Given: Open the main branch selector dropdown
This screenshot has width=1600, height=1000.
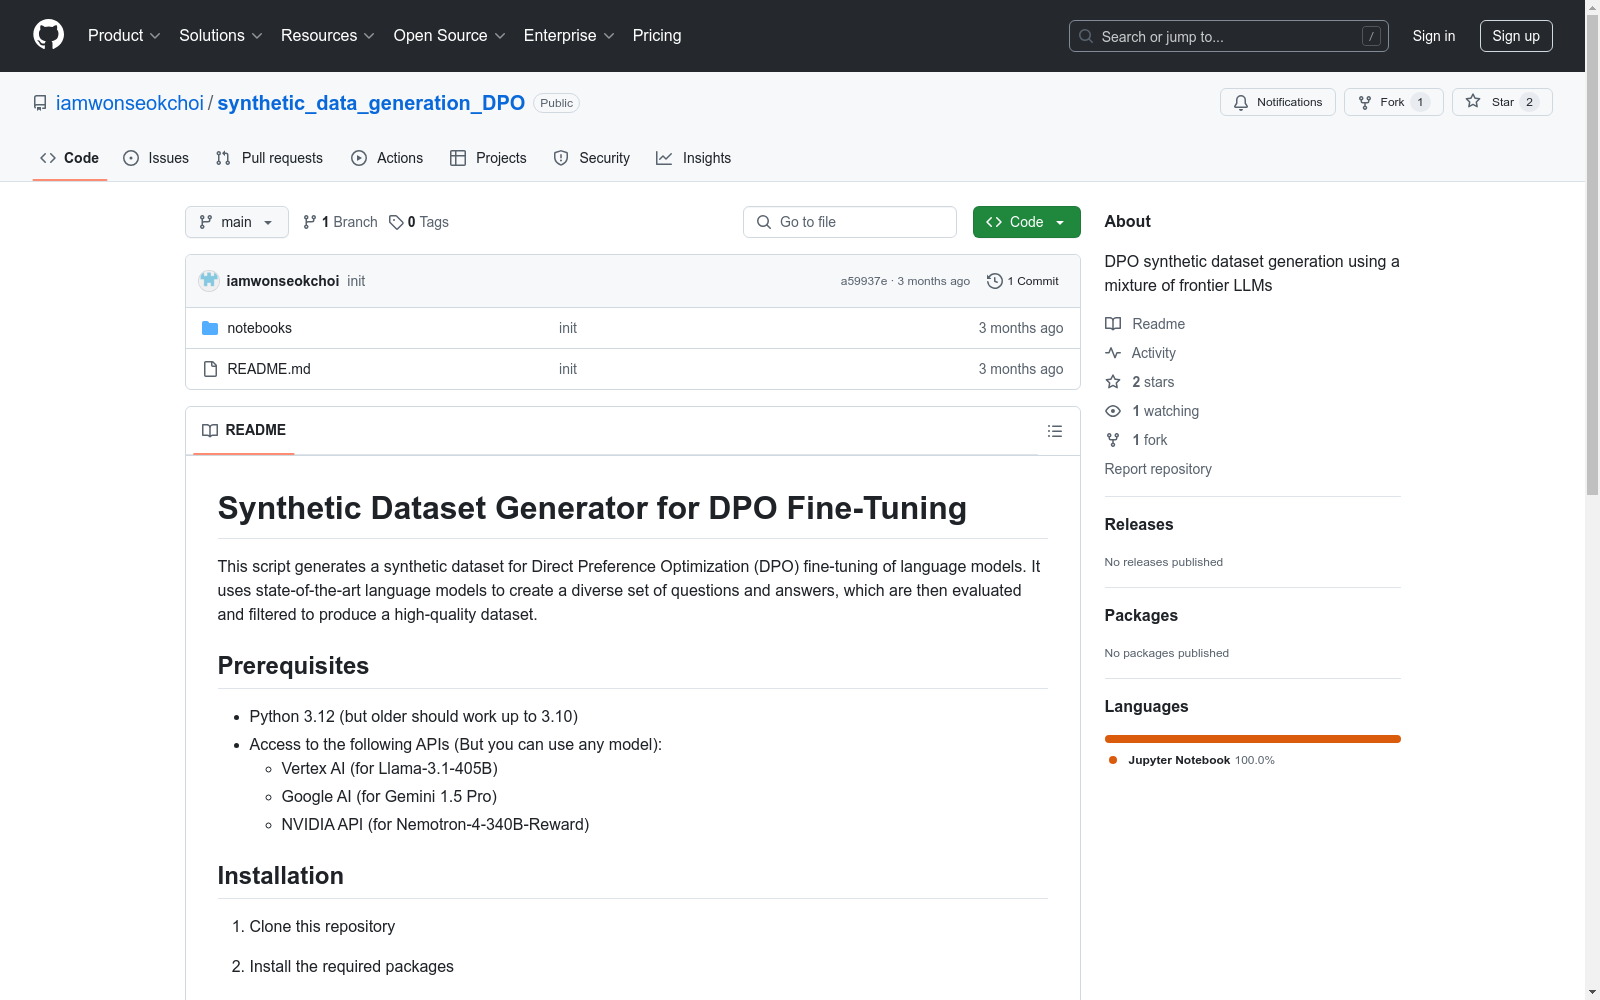Looking at the screenshot, I should [x=237, y=222].
